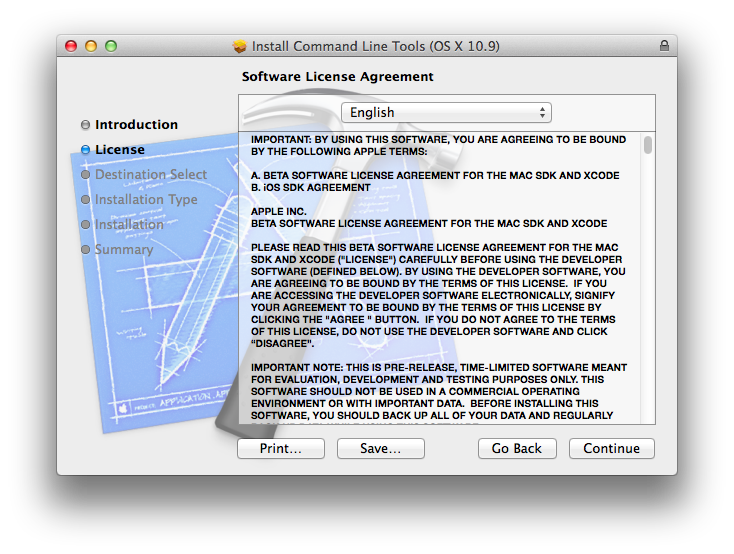Continue to the next installer step
This screenshot has width=734, height=554.
tap(611, 449)
